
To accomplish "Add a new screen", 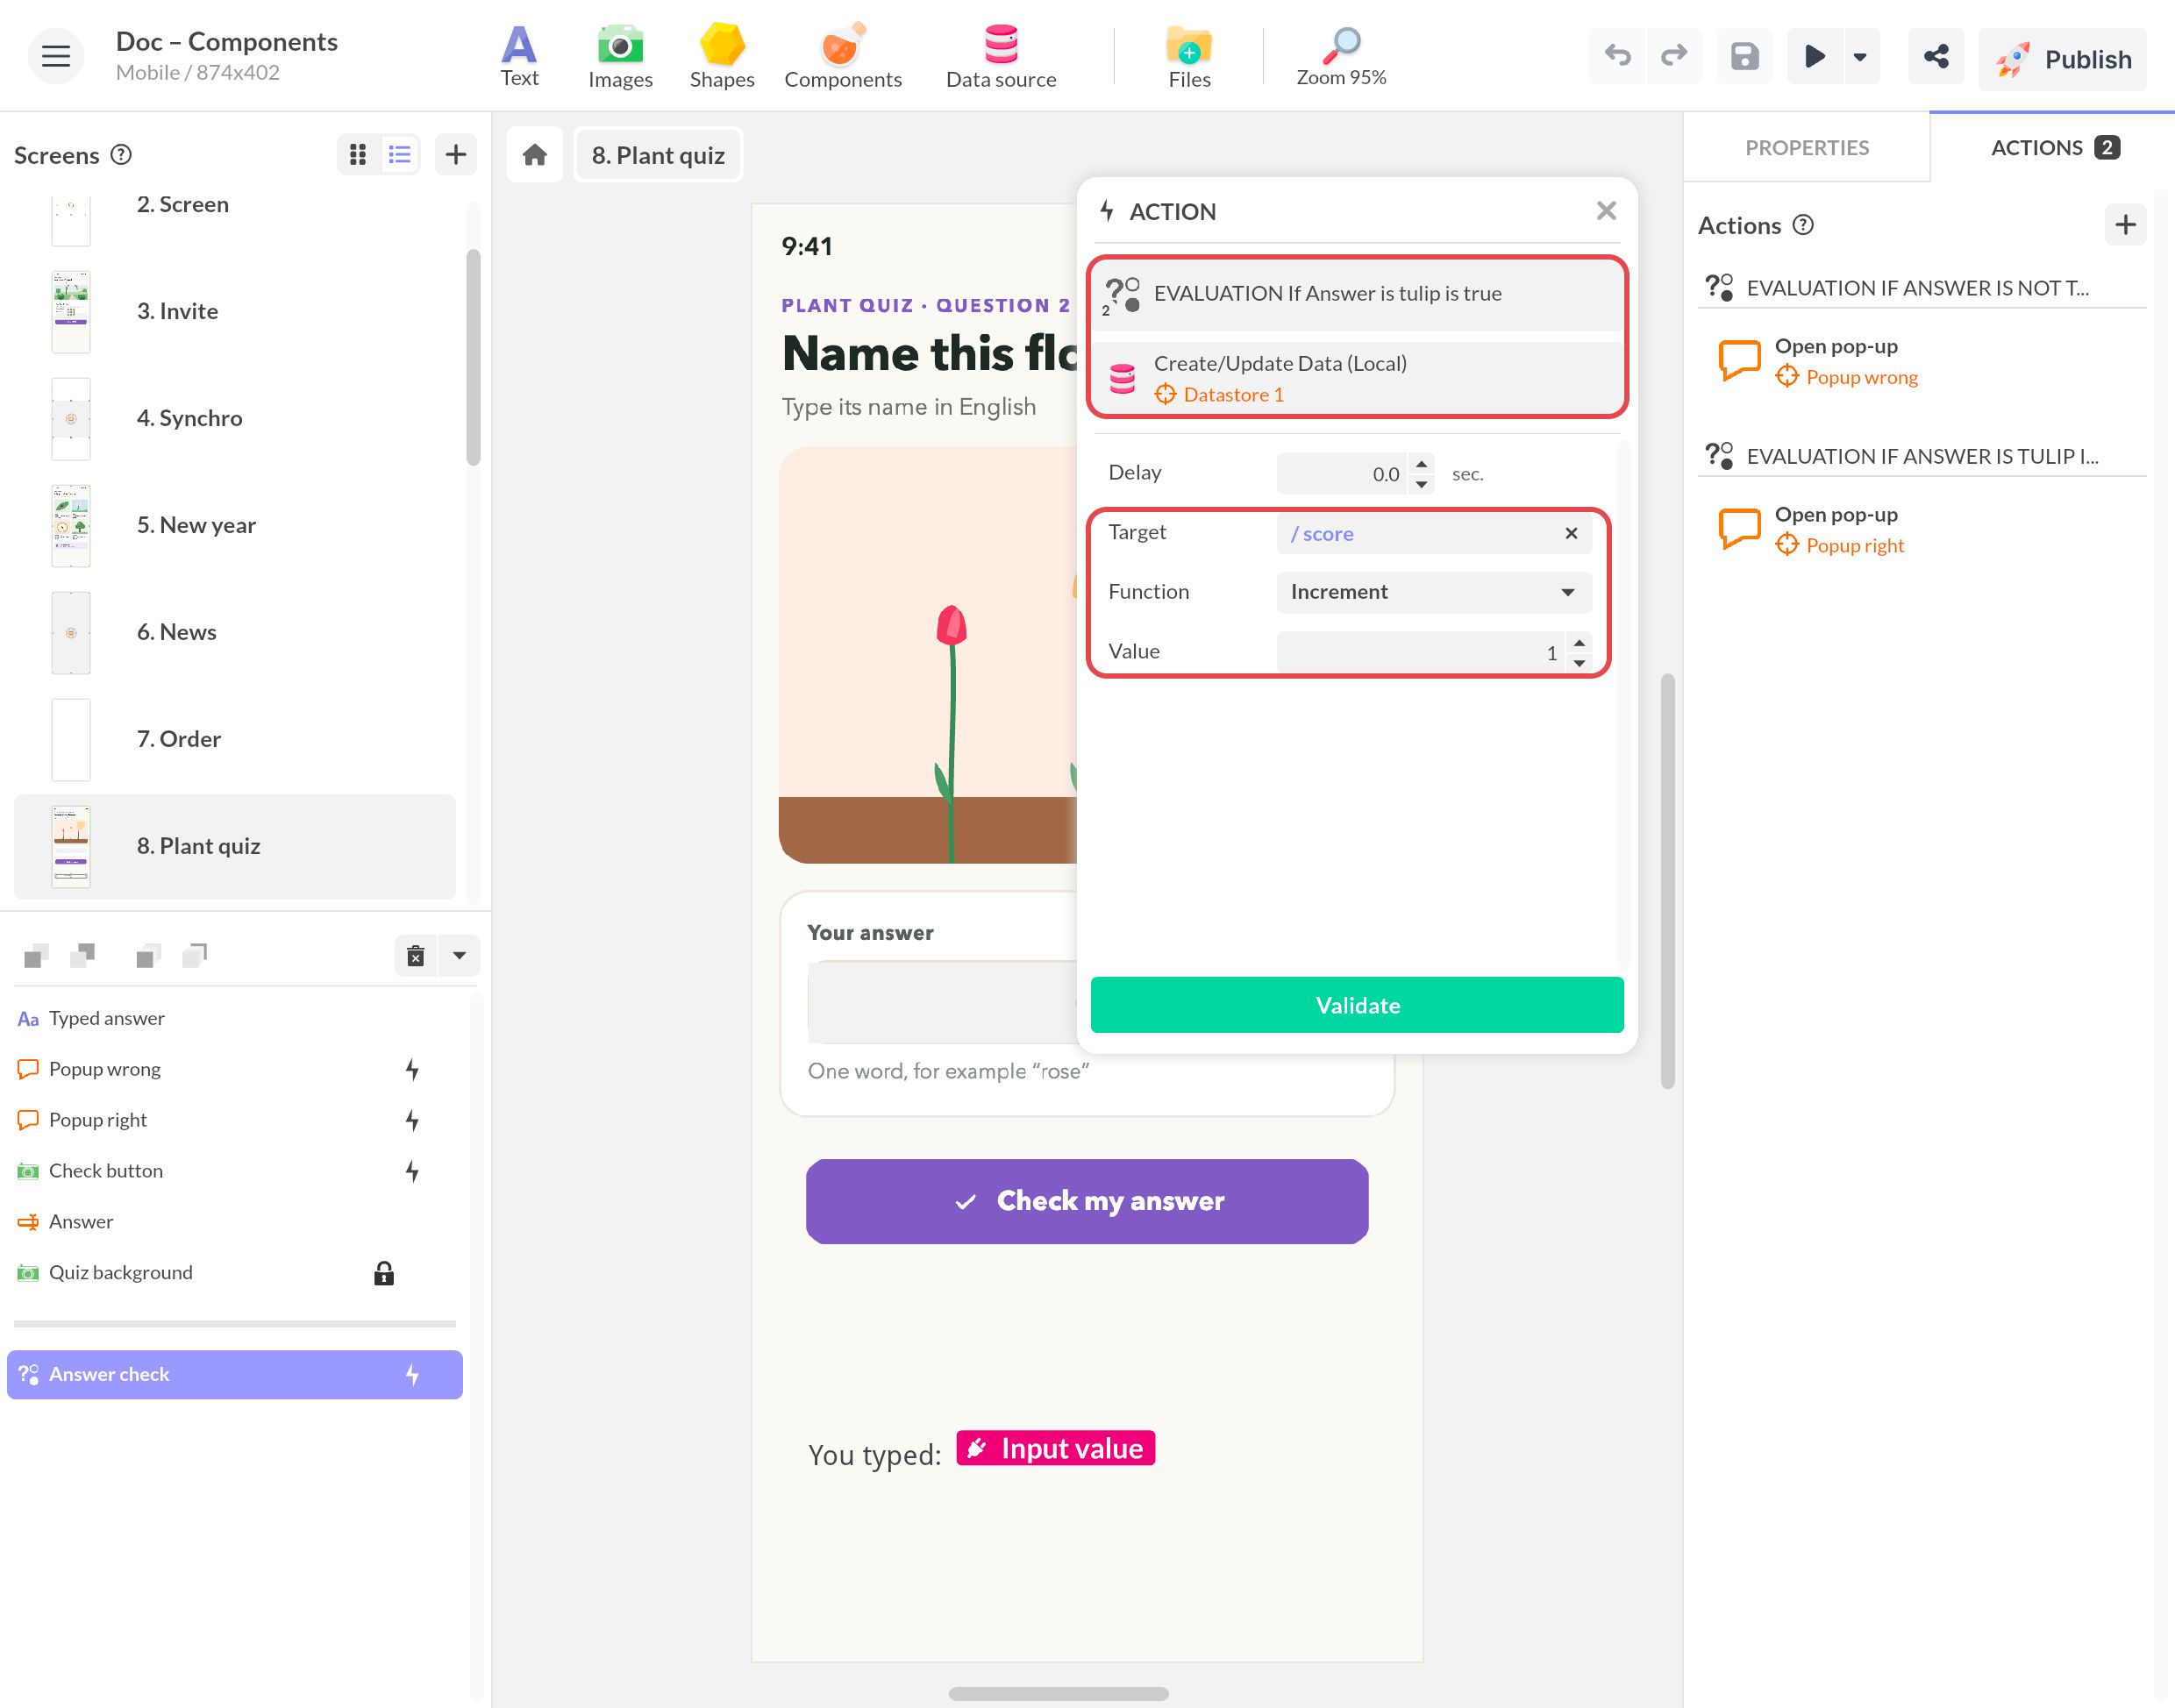I will pyautogui.click(x=455, y=154).
